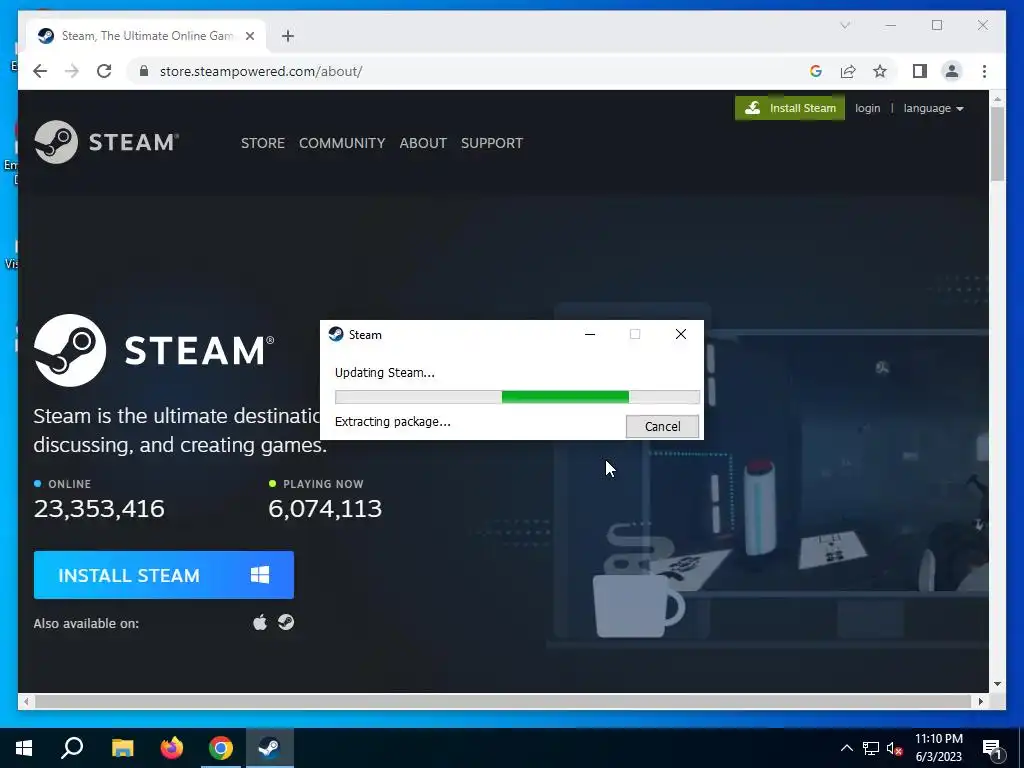Click the muted volume tray icon
1024x768 pixels.
(895, 748)
